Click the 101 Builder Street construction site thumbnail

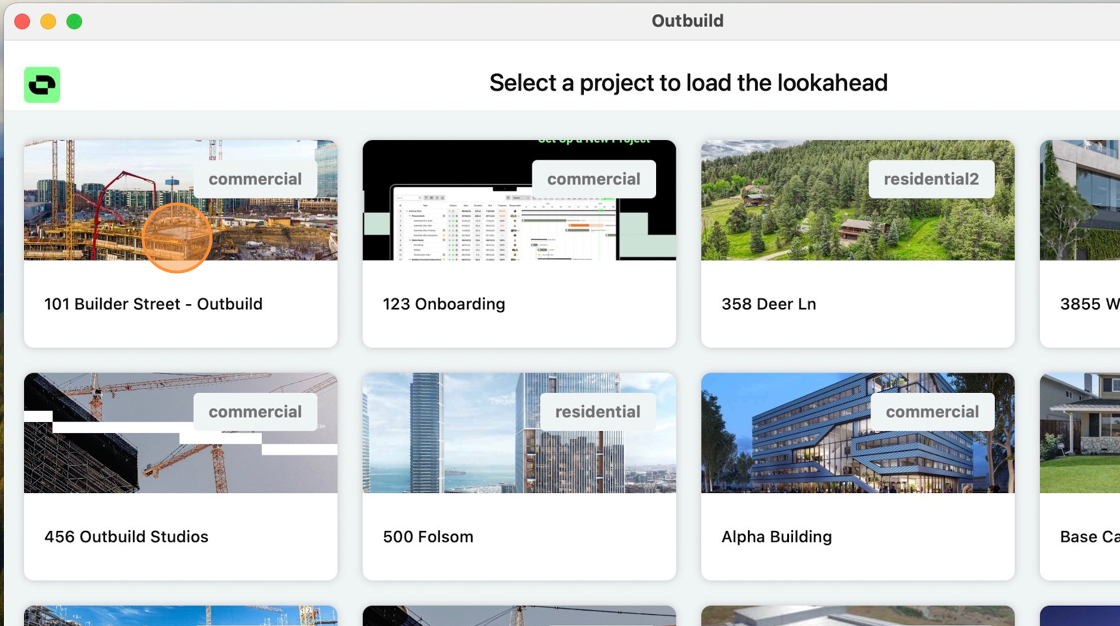coord(181,200)
